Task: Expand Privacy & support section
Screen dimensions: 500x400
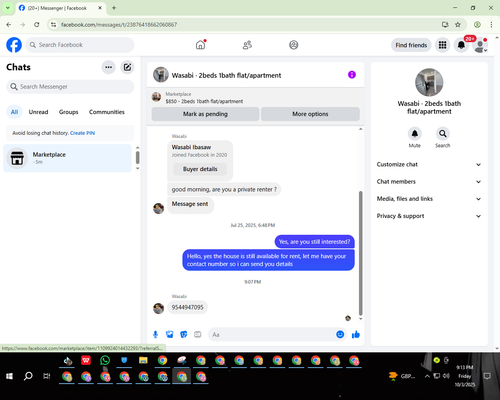Action: tap(429, 216)
